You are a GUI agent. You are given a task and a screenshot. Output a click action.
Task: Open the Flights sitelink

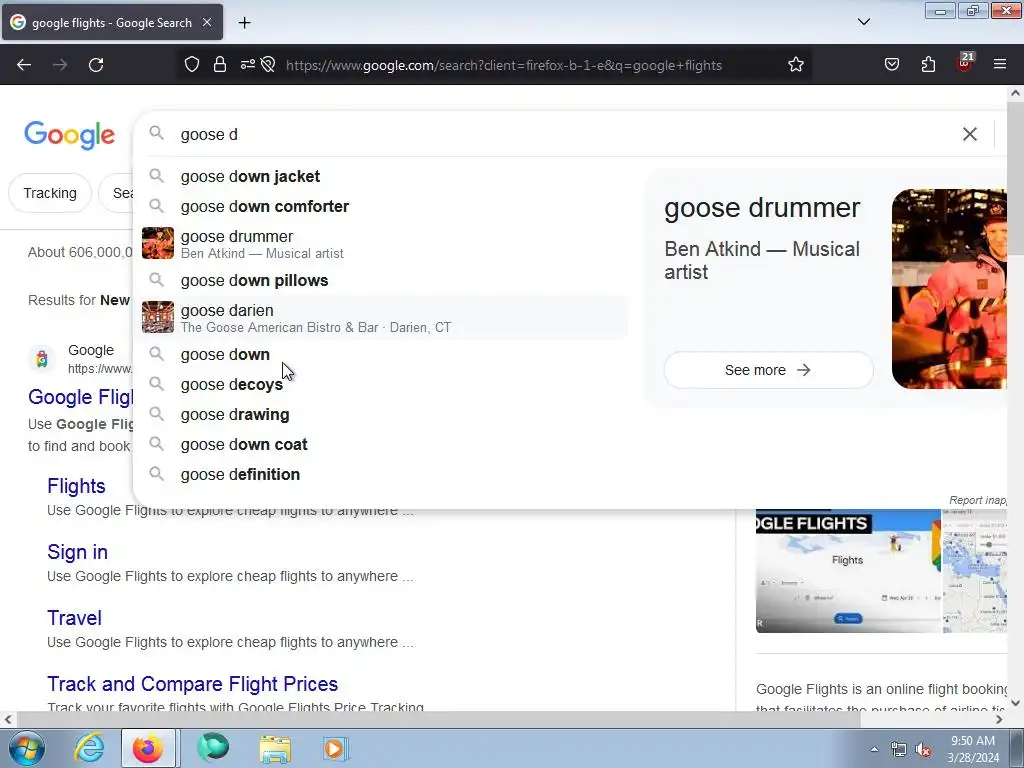tap(76, 486)
